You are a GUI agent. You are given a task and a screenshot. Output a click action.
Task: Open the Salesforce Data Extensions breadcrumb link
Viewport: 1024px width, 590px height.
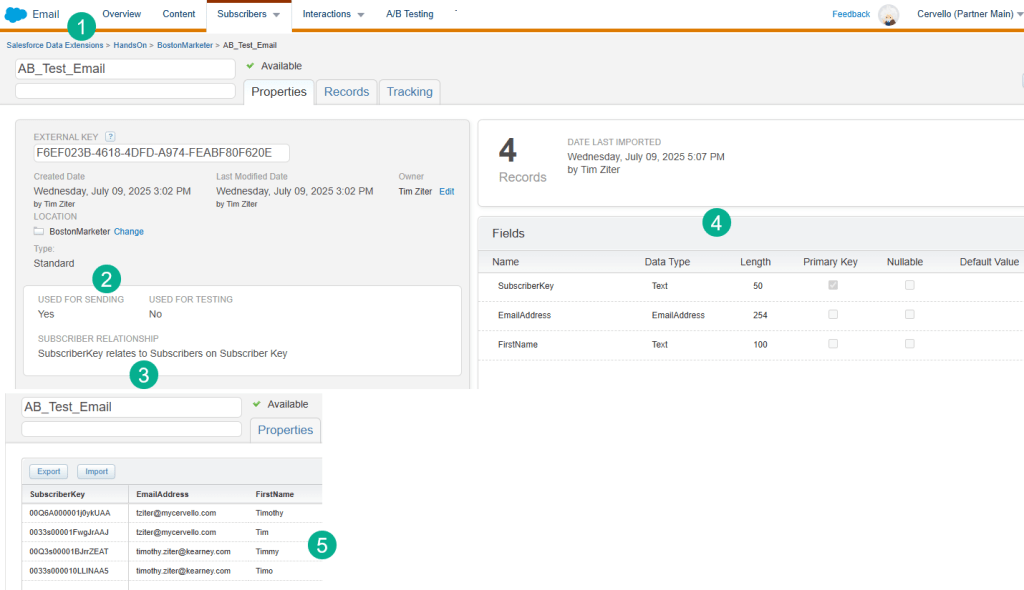pyautogui.click(x=54, y=45)
